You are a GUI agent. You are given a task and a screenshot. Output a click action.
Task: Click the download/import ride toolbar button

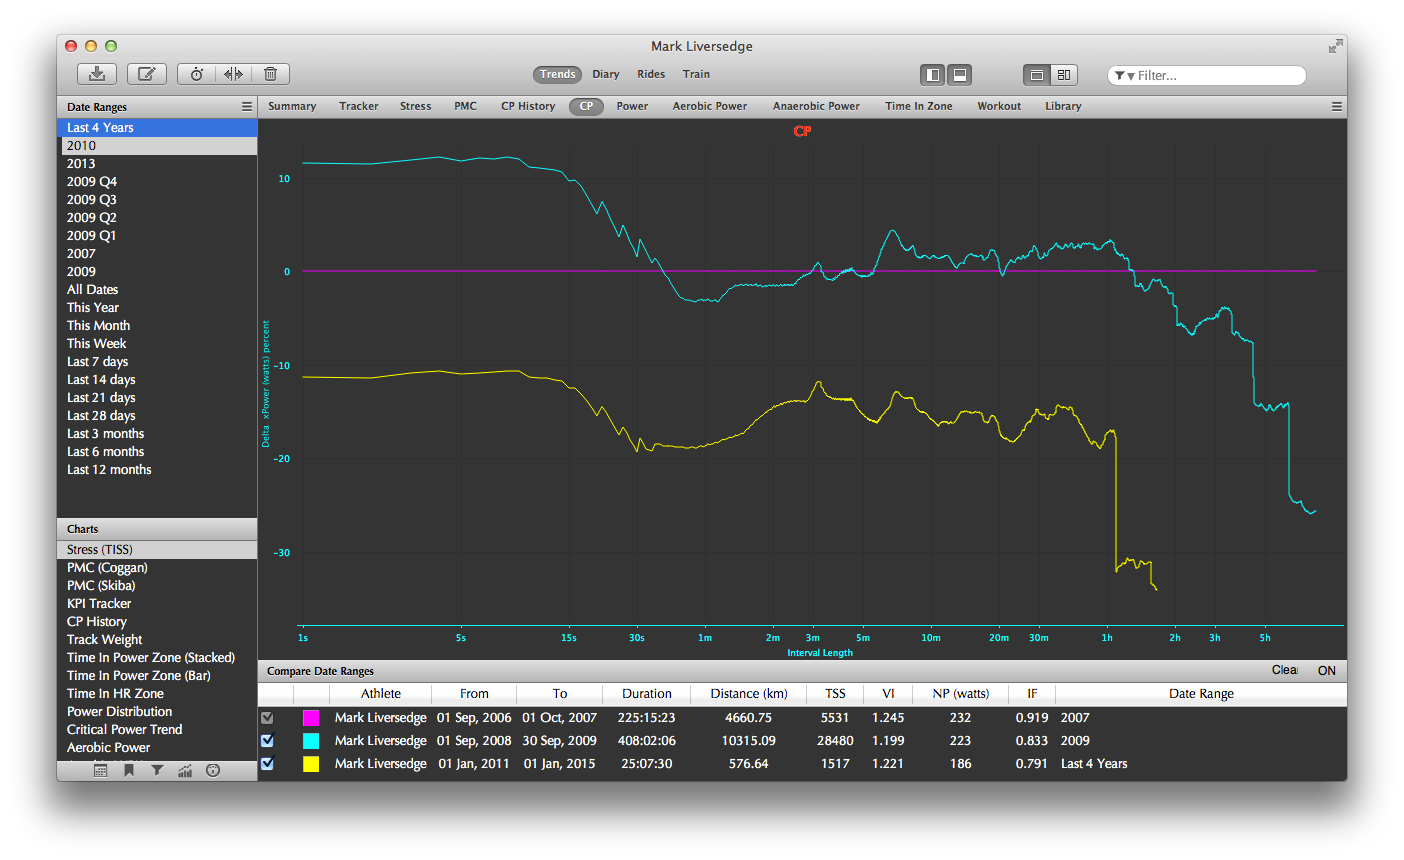(97, 74)
